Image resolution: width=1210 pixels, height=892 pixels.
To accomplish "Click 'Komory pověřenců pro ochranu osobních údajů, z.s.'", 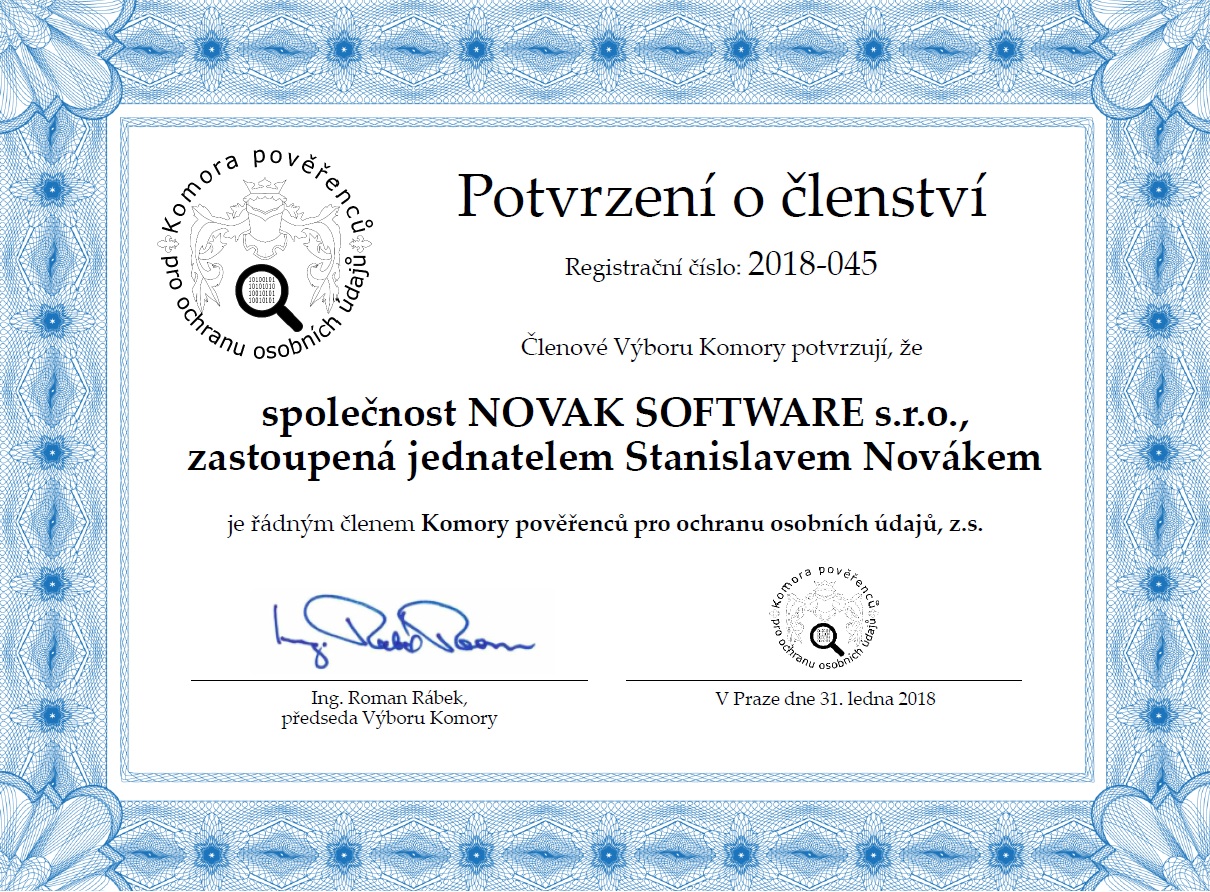I will pos(702,525).
